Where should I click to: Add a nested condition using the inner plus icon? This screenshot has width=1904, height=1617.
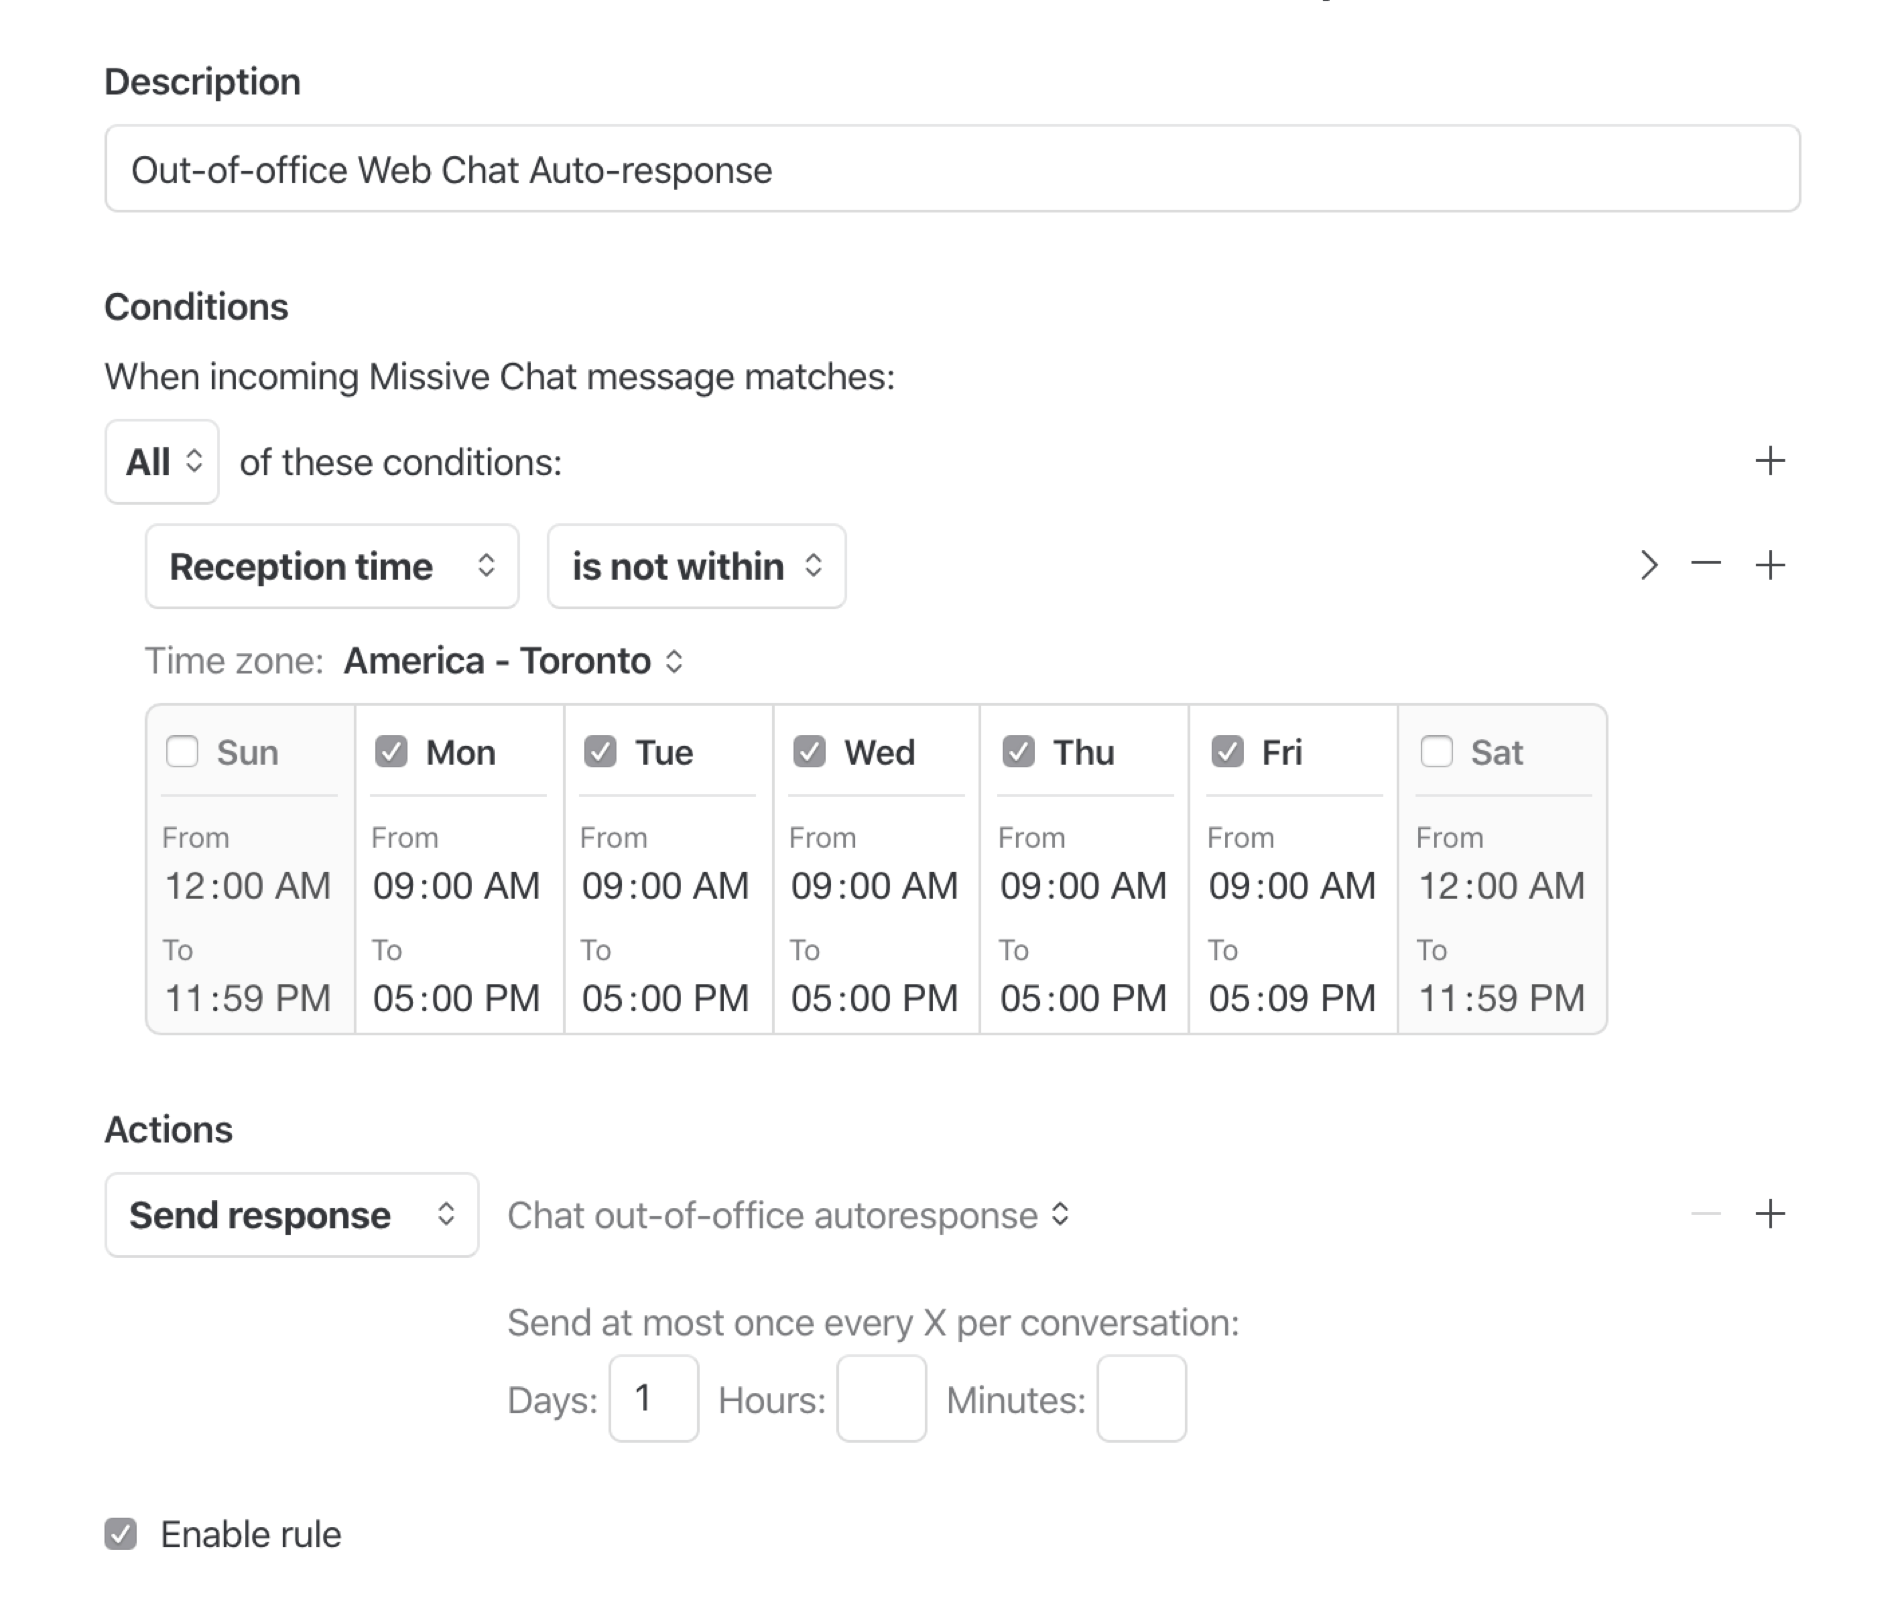click(x=1771, y=565)
